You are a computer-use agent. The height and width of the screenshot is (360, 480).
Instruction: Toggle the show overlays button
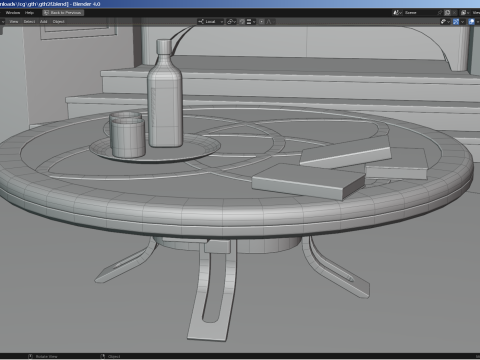pos(471,22)
